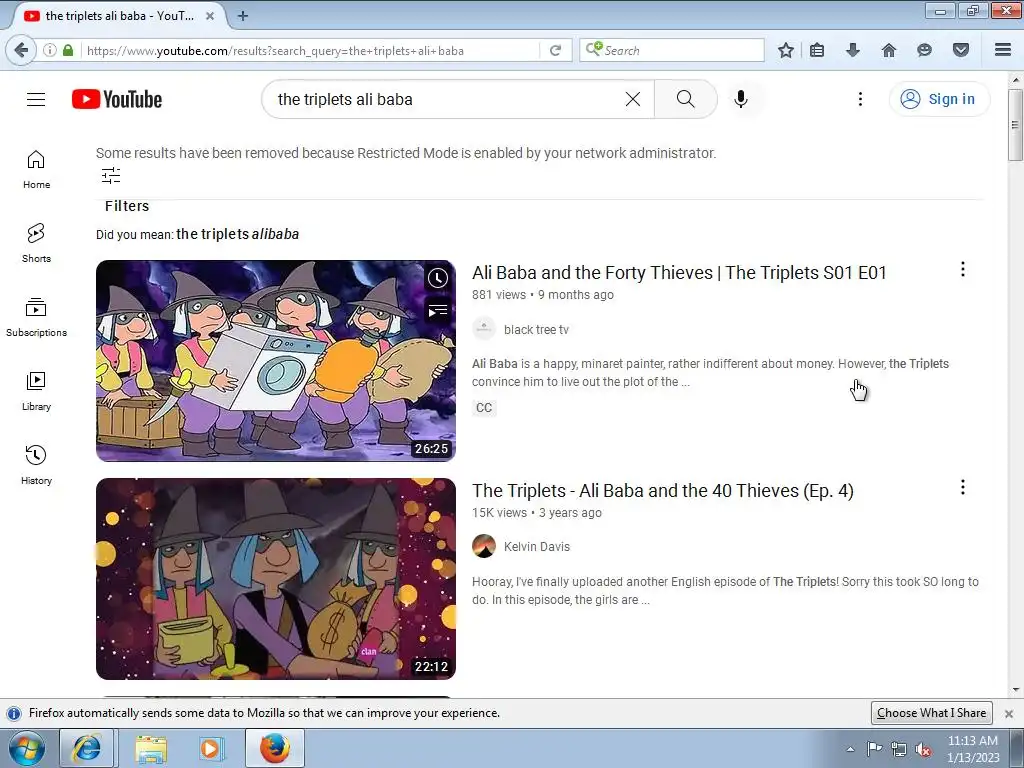Select the triplets ali baba browser tab
Viewport: 1024px width, 768px height.
click(120, 16)
